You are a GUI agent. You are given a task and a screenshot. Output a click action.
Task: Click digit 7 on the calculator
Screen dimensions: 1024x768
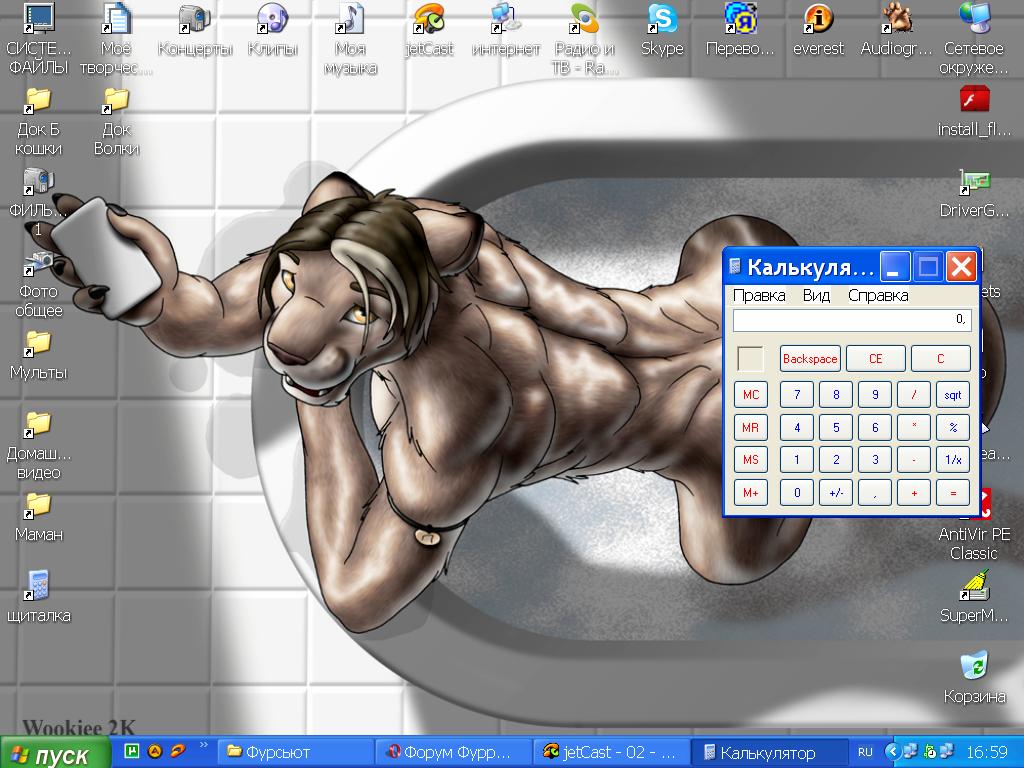[x=797, y=394]
